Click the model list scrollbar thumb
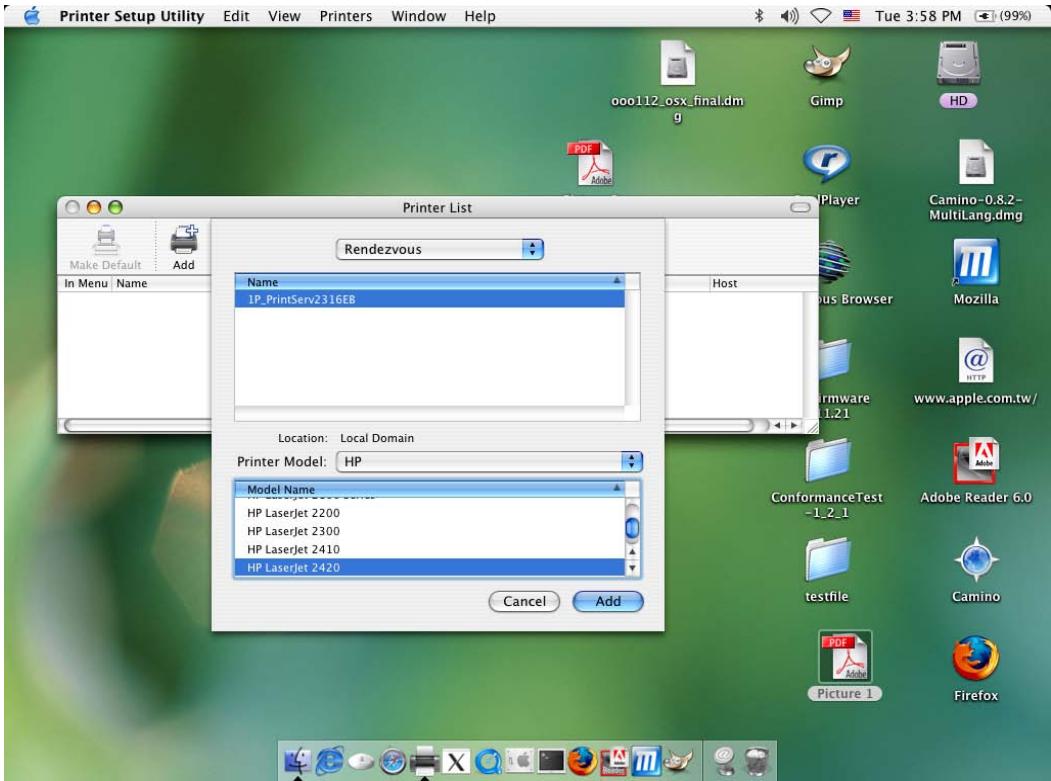The height and width of the screenshot is (781, 1051). tap(632, 528)
